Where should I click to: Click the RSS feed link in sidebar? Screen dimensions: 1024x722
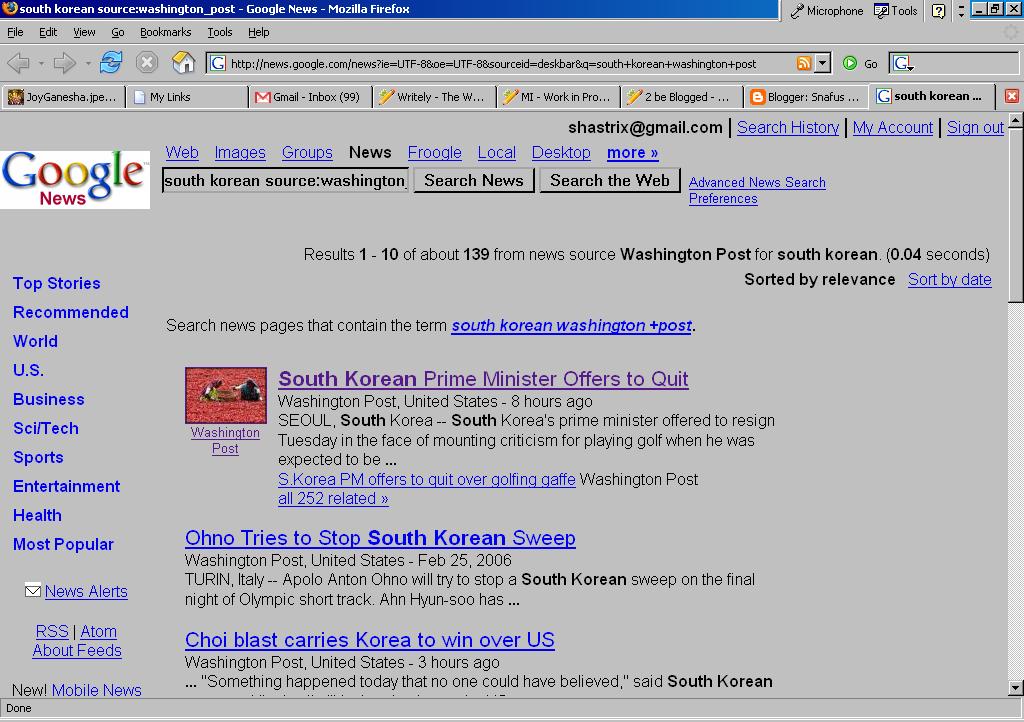coord(52,631)
